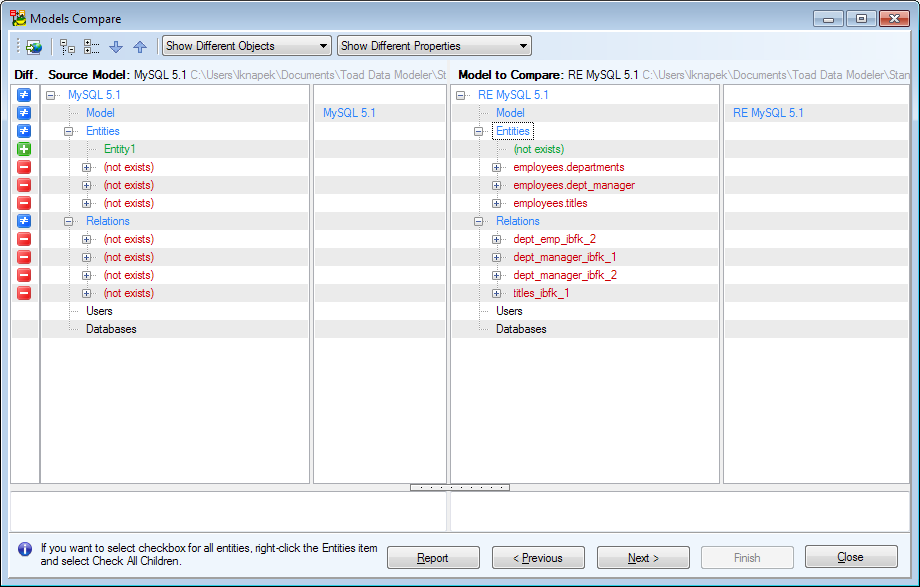Click the Close button at bottom right
Image resolution: width=920 pixels, height=587 pixels.
pos(851,556)
